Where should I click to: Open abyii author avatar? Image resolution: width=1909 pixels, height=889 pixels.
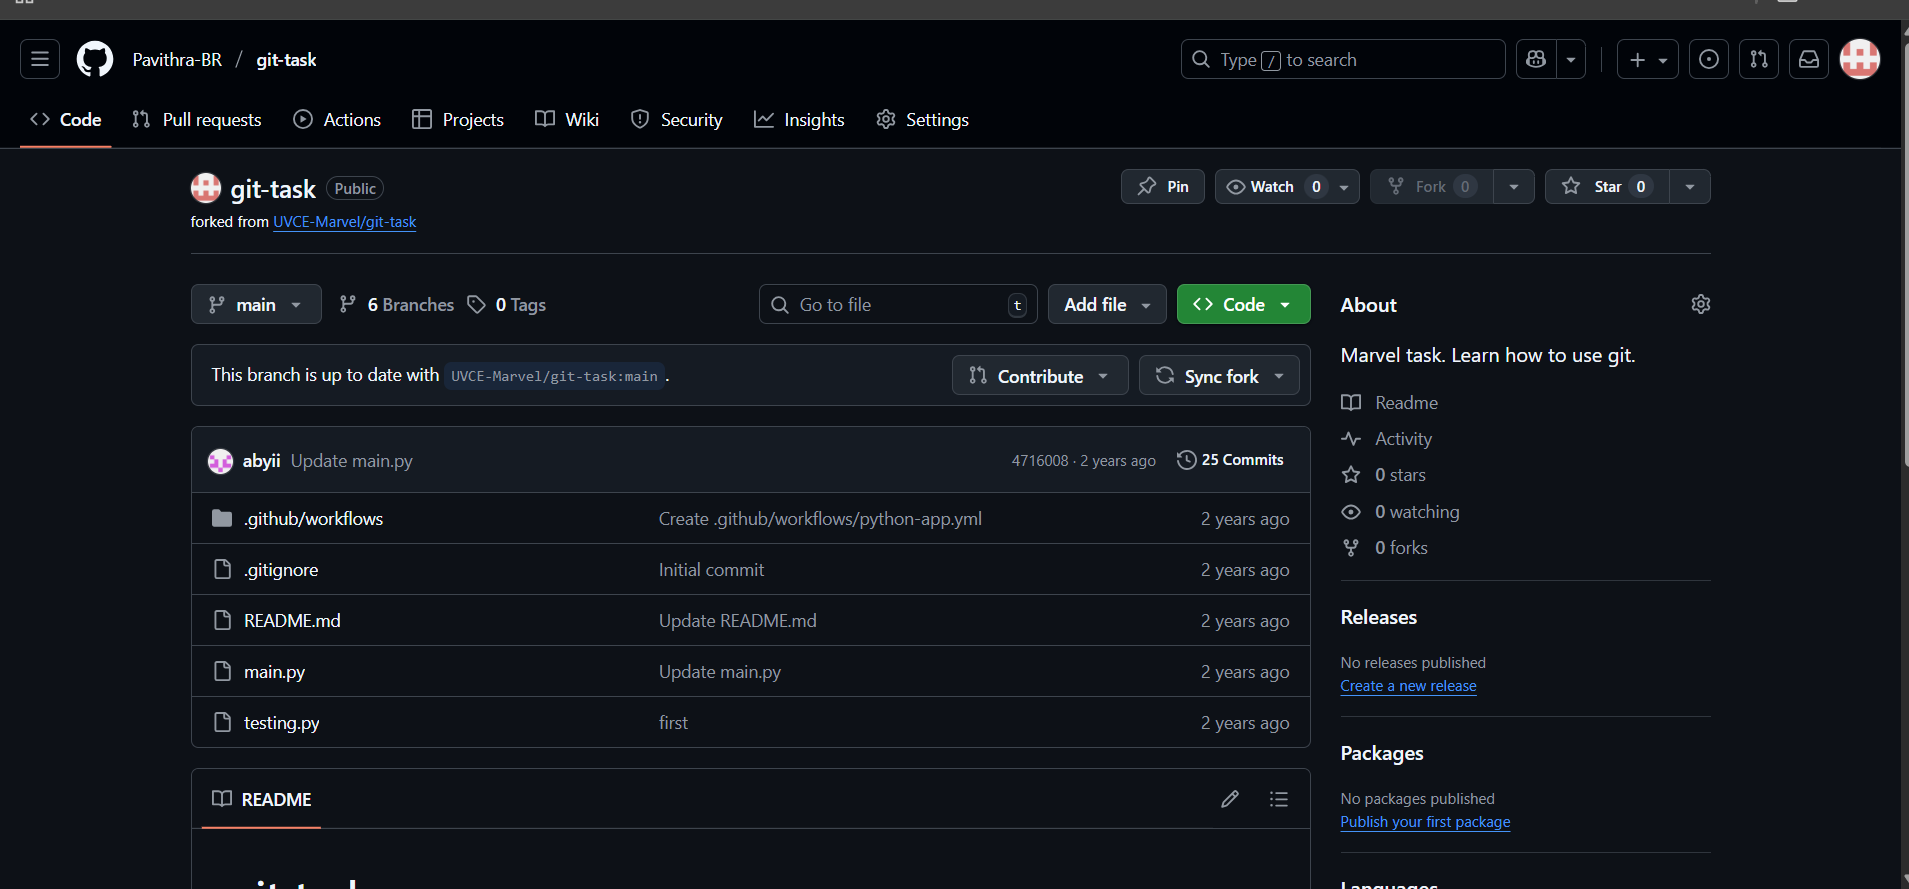[x=220, y=461]
